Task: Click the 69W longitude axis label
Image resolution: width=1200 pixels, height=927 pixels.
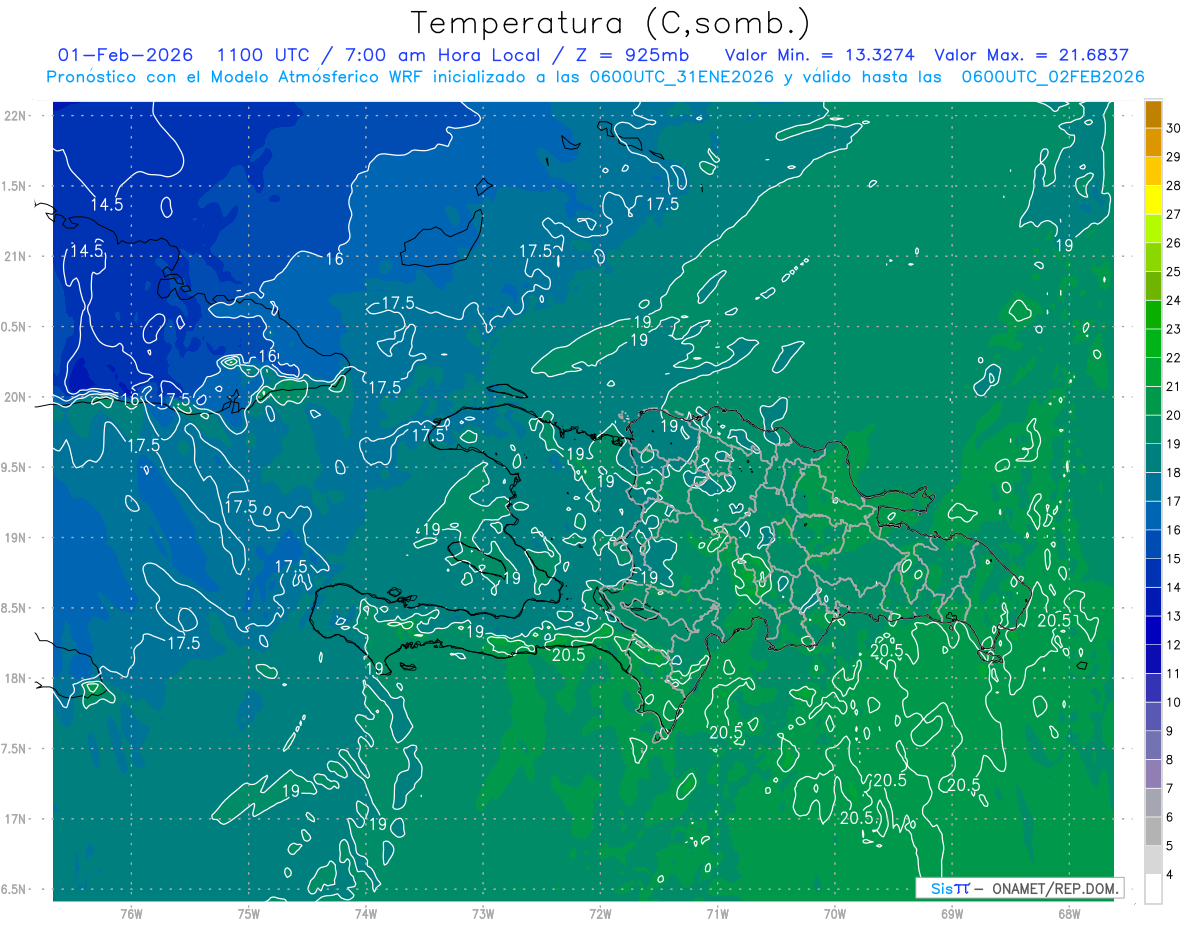Action: 951,913
